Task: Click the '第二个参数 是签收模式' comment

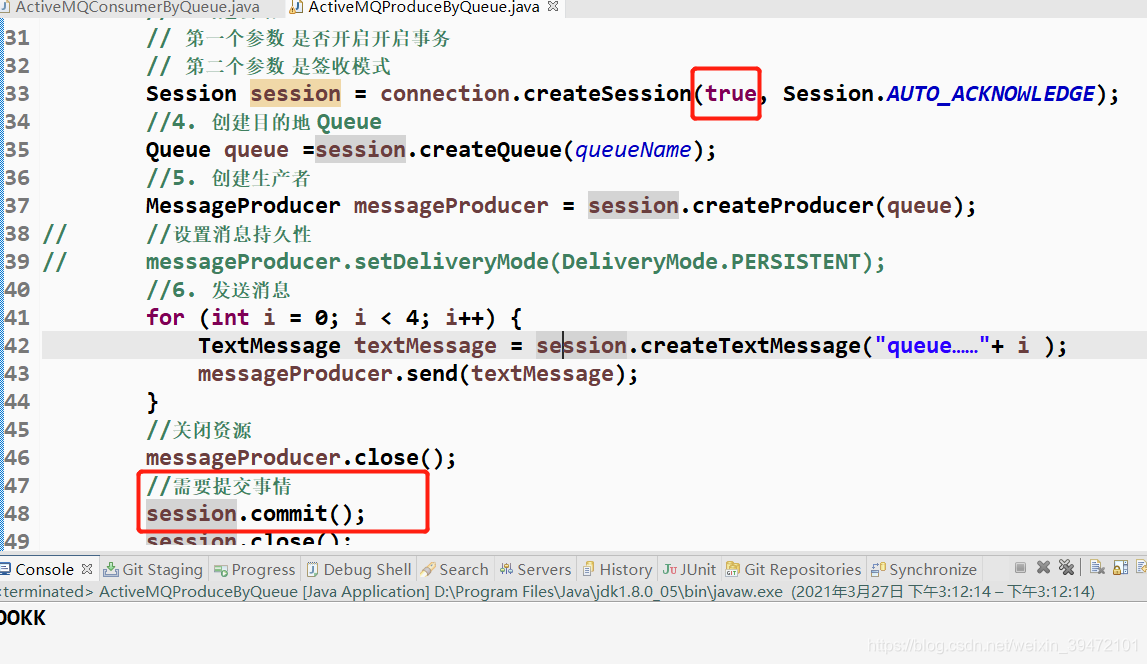Action: coord(268,66)
